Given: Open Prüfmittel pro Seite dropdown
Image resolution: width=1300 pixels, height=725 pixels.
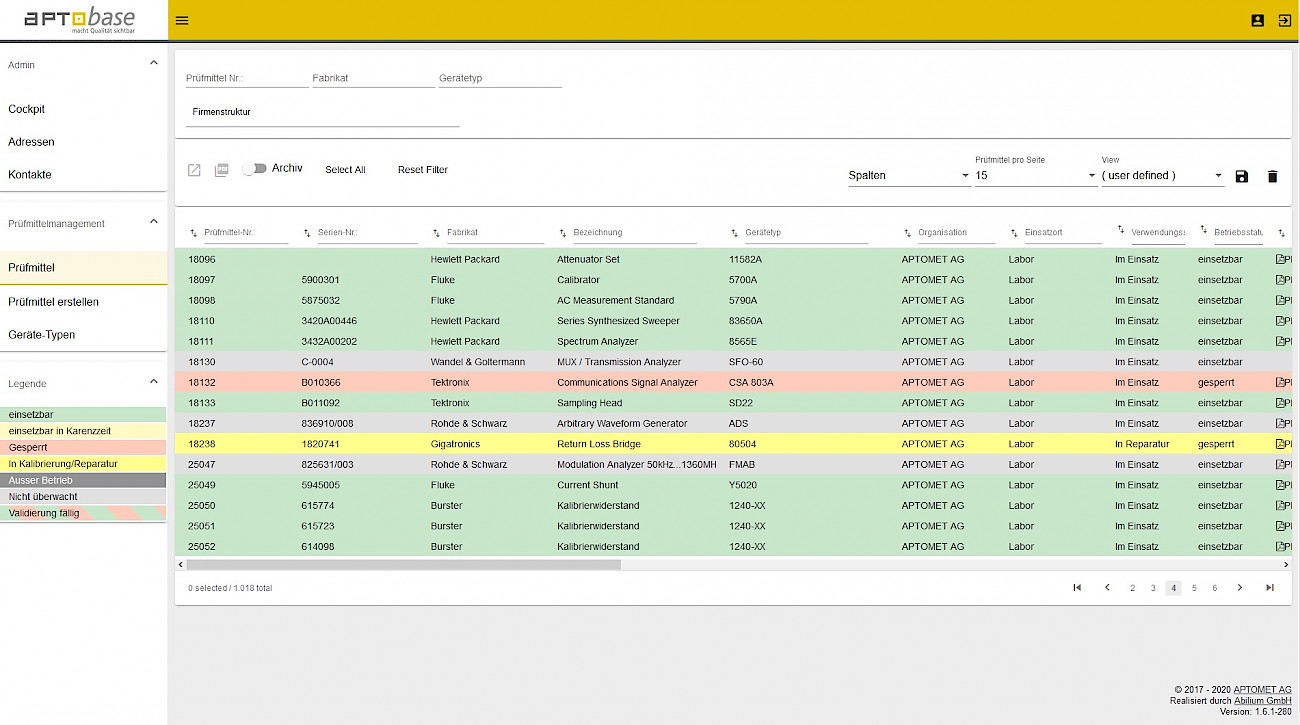Looking at the screenshot, I should pyautogui.click(x=1036, y=176).
